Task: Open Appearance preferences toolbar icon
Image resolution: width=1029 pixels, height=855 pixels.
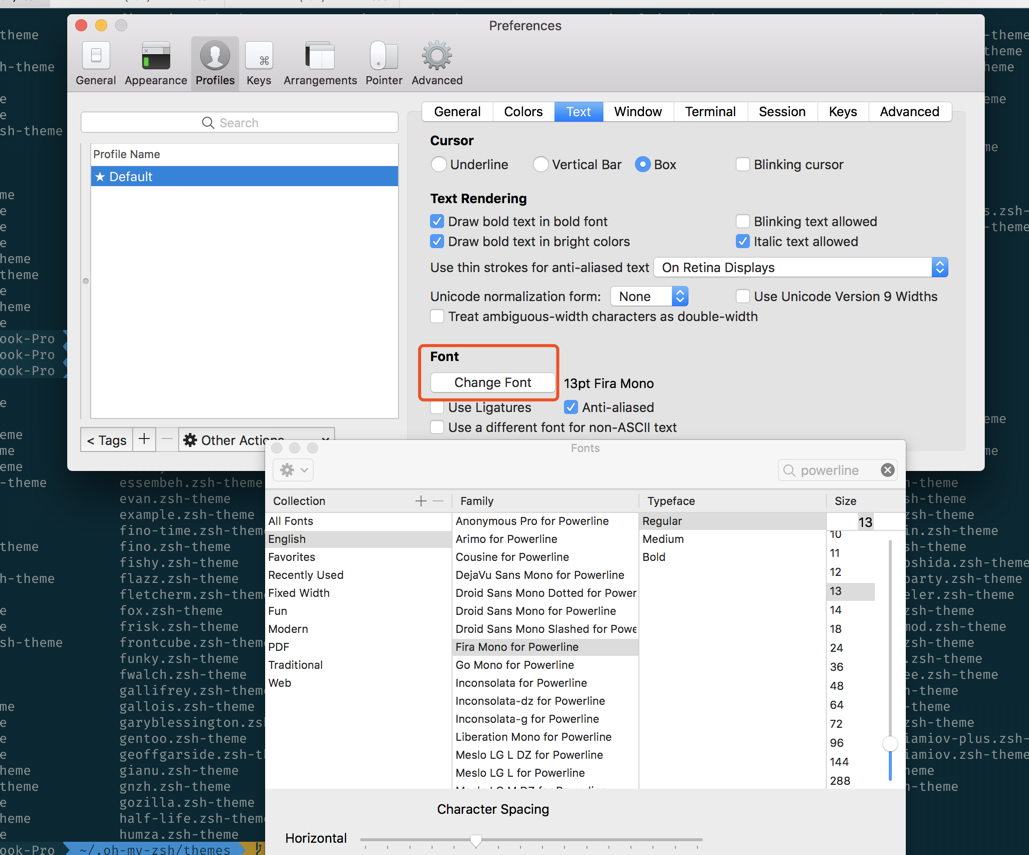Action: [x=156, y=63]
